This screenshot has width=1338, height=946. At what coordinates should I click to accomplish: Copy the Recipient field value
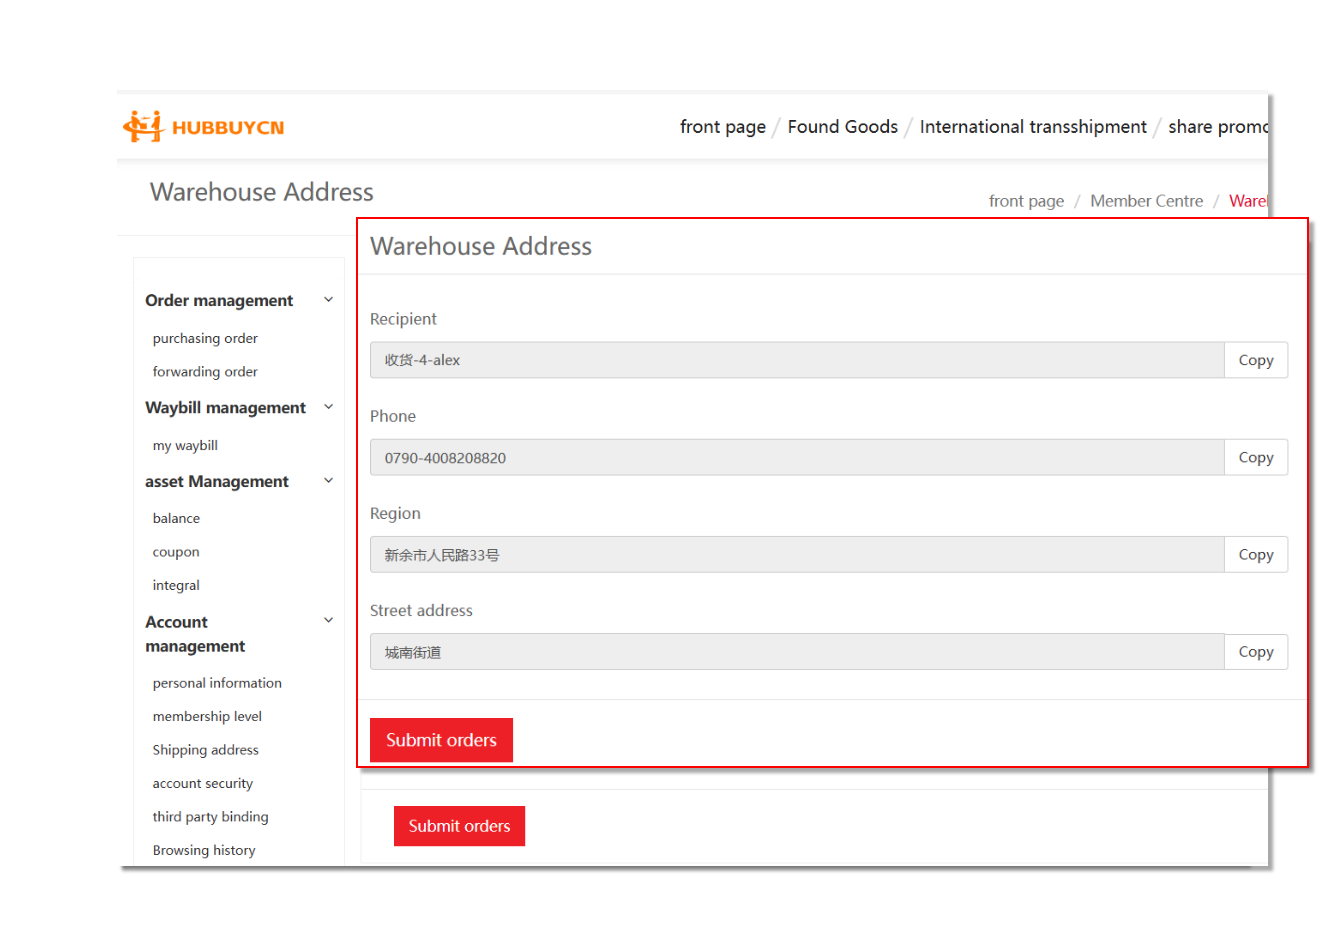coord(1255,360)
